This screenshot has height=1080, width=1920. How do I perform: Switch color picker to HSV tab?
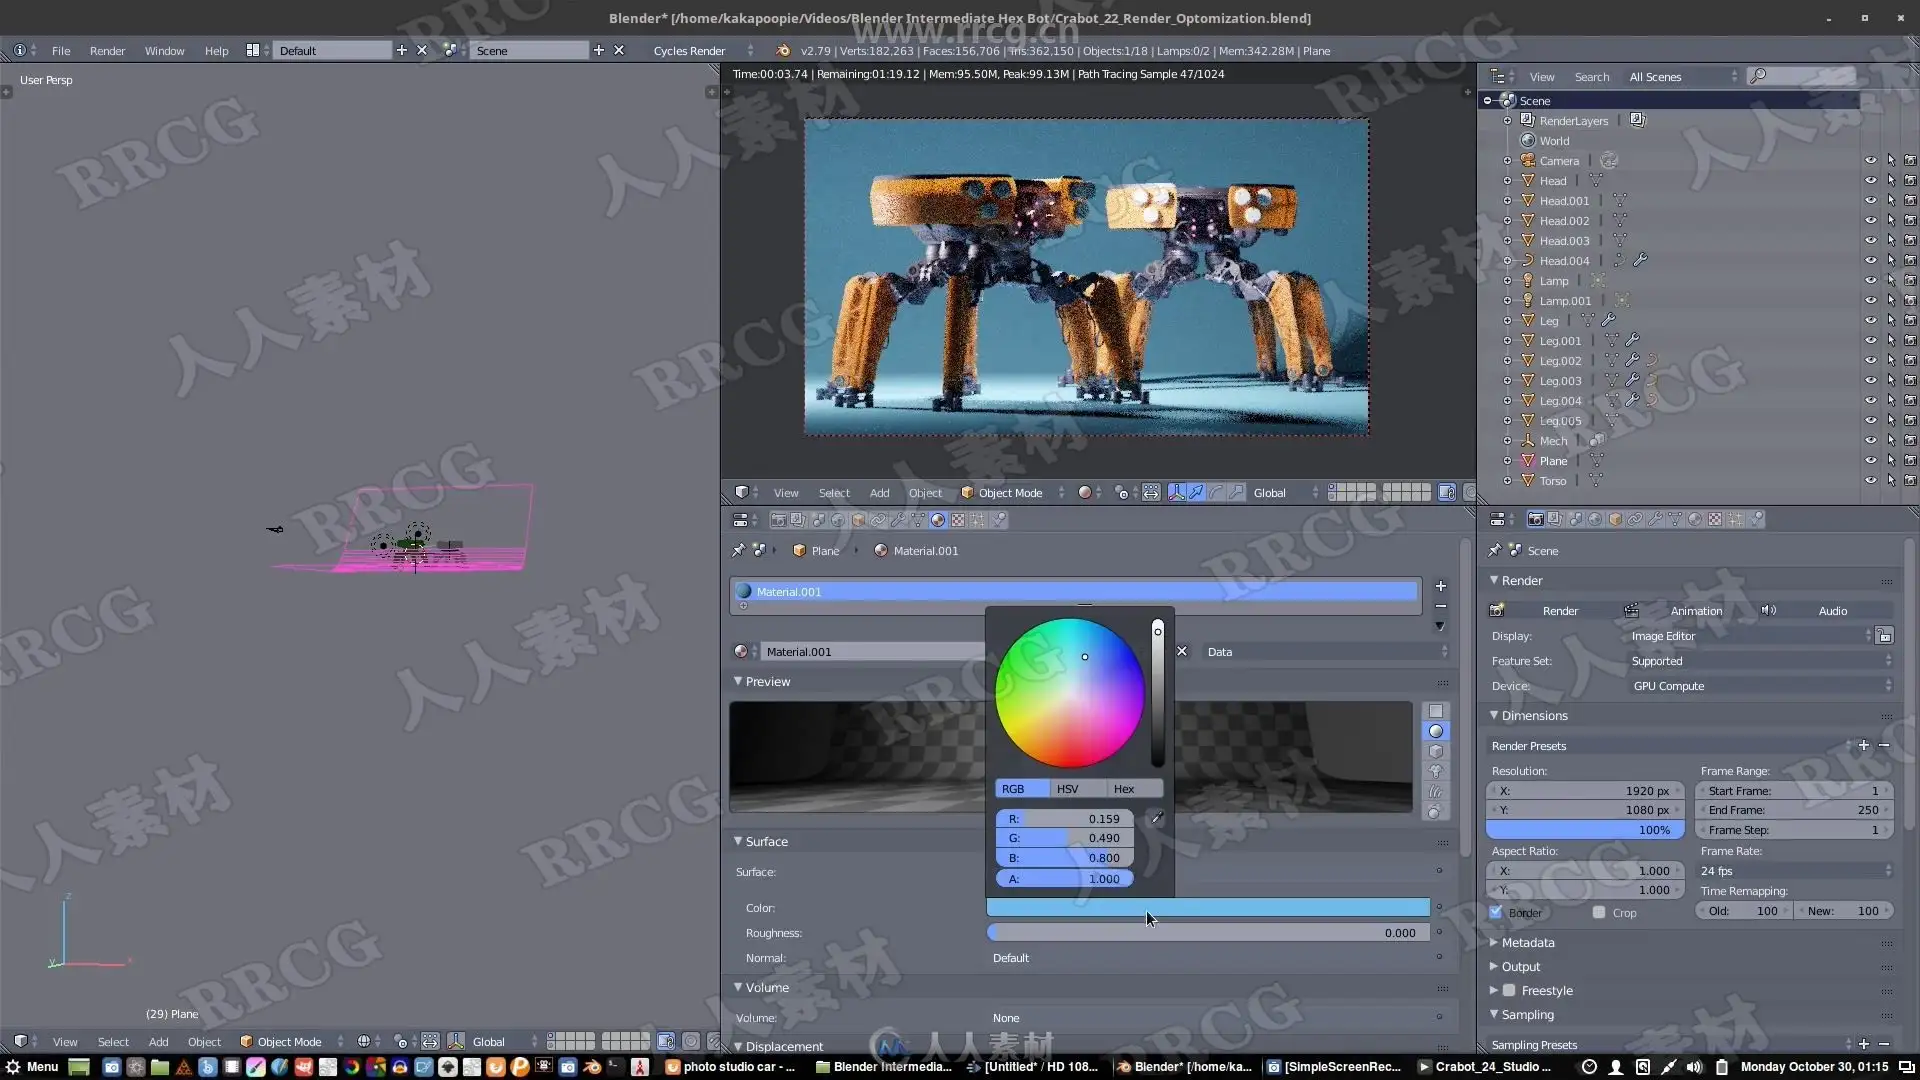tap(1067, 789)
